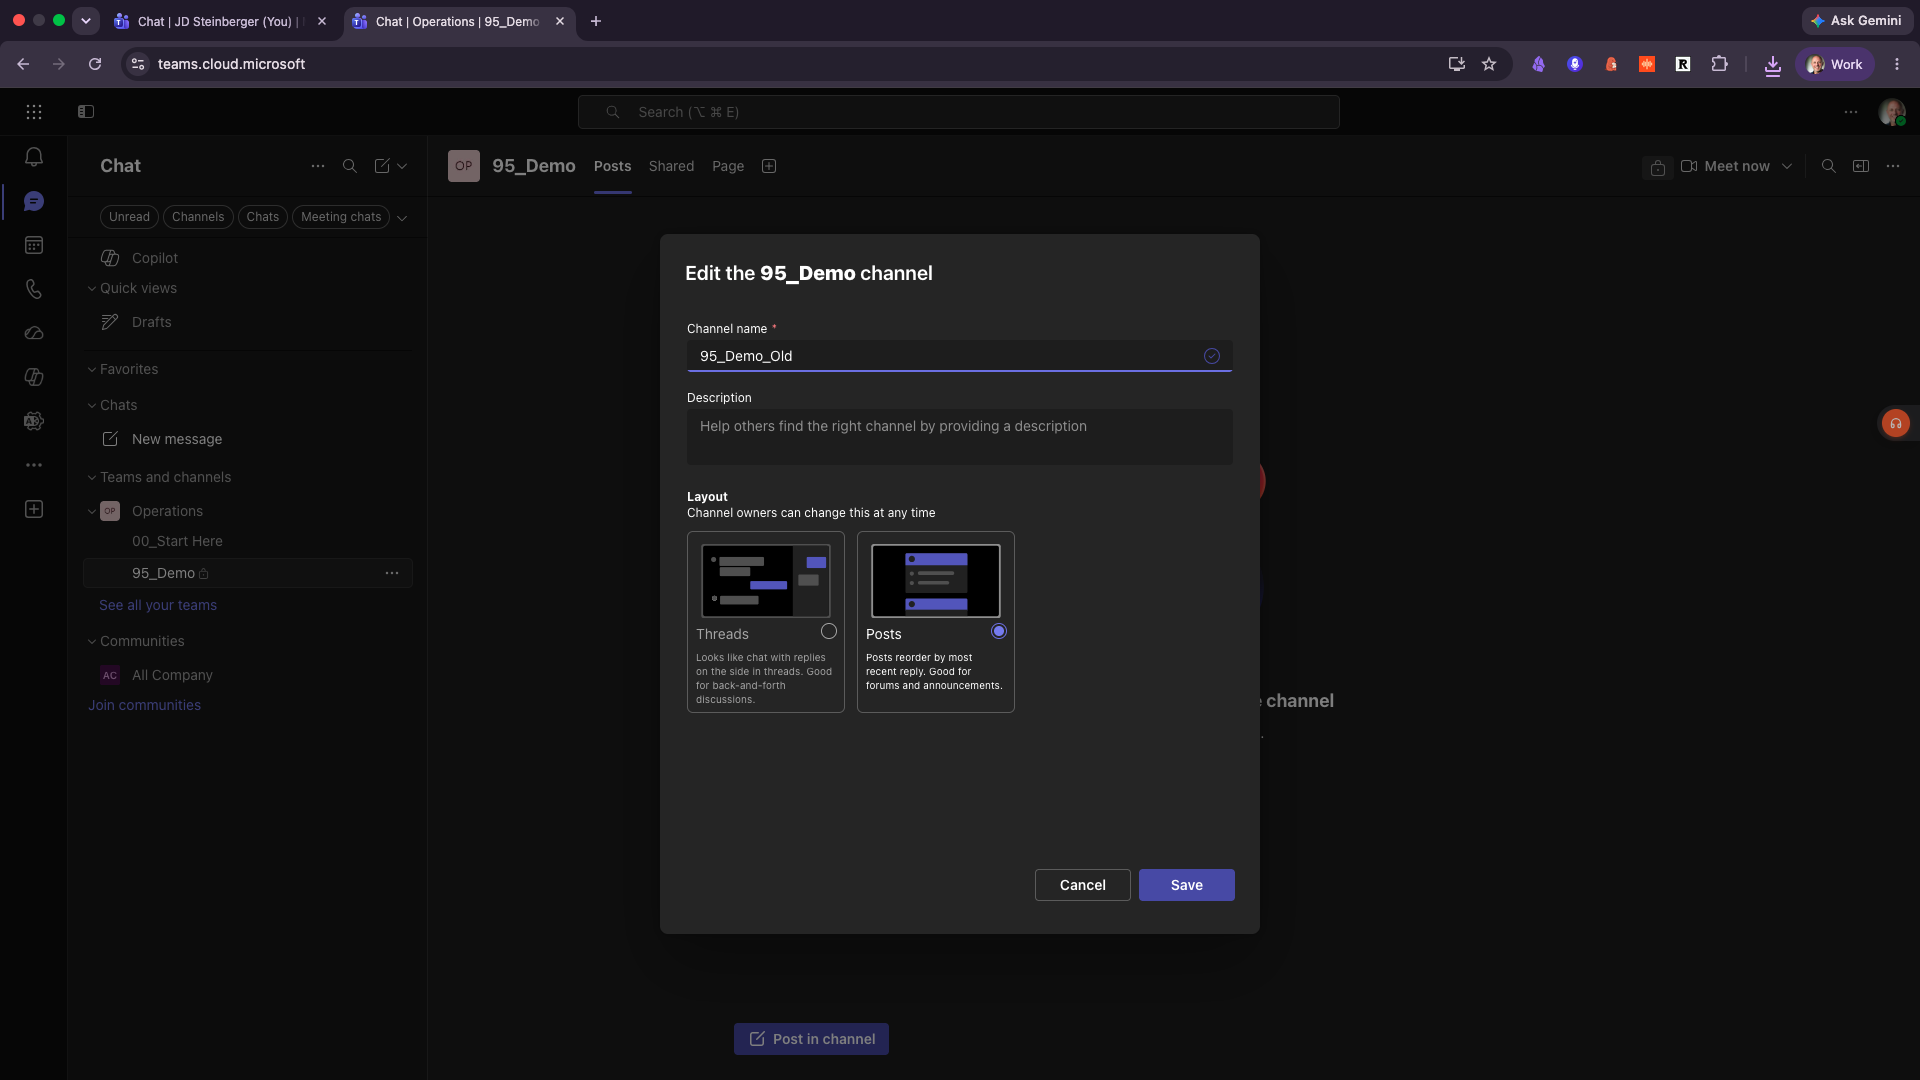Viewport: 1920px width, 1080px height.
Task: Click the Add apps plus icon
Action: (34, 509)
